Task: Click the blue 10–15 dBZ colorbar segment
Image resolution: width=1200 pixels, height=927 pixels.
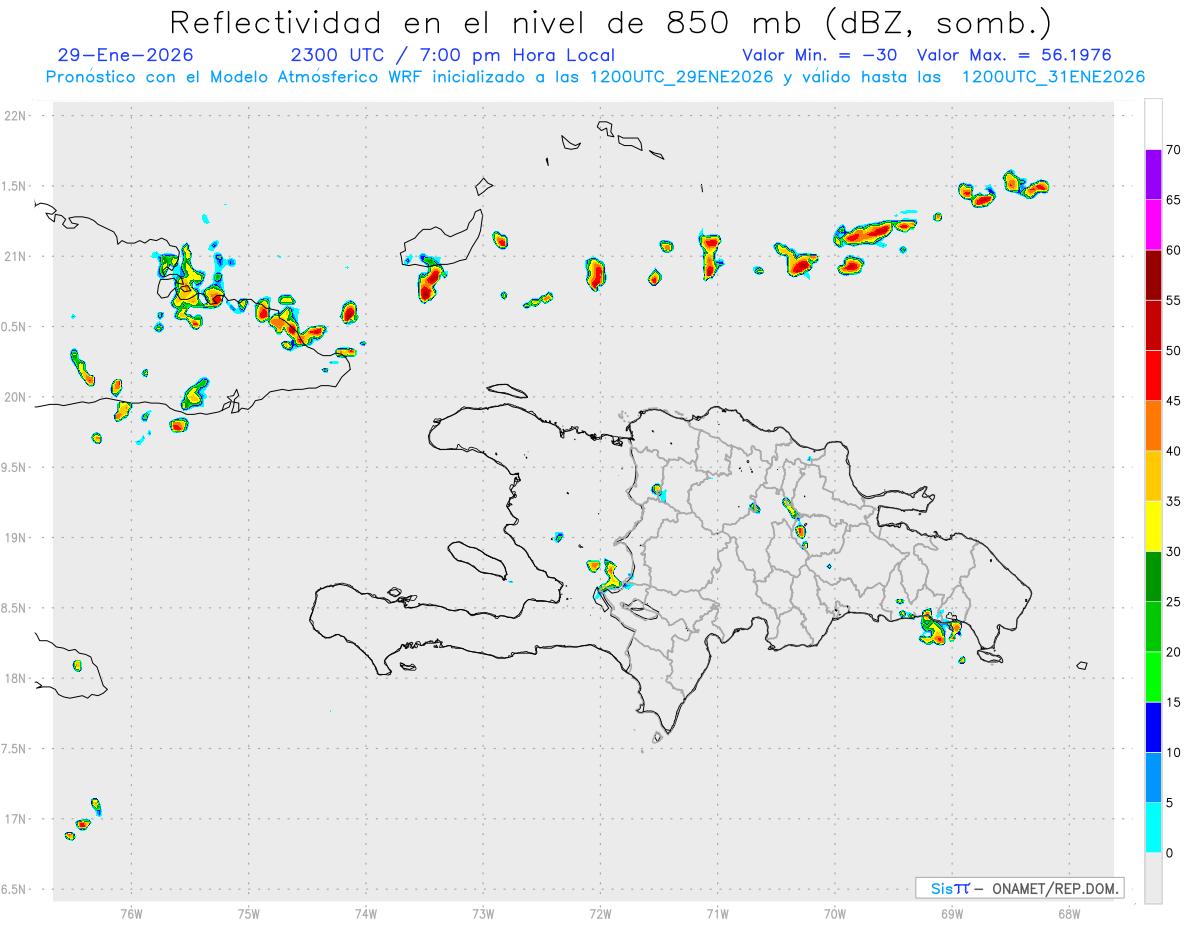Action: (1153, 728)
